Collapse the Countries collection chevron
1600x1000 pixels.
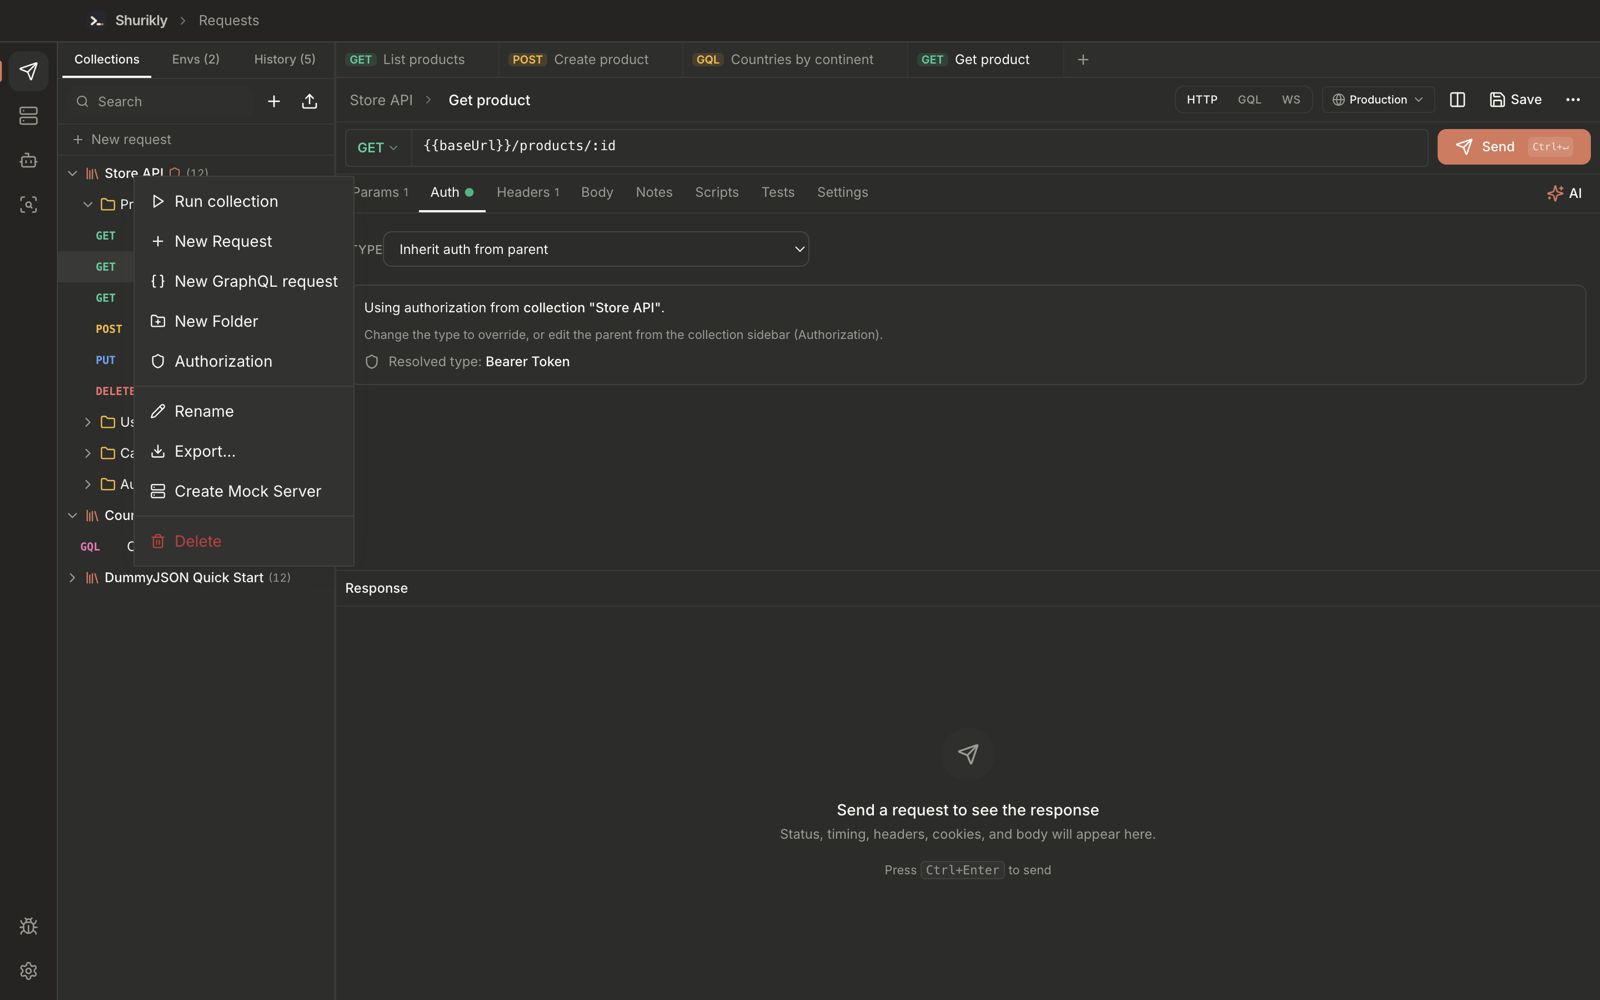(72, 516)
